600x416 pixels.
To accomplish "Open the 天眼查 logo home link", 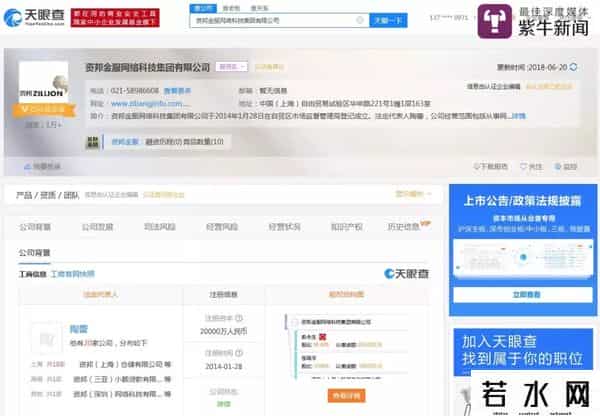I will (x=34, y=17).
